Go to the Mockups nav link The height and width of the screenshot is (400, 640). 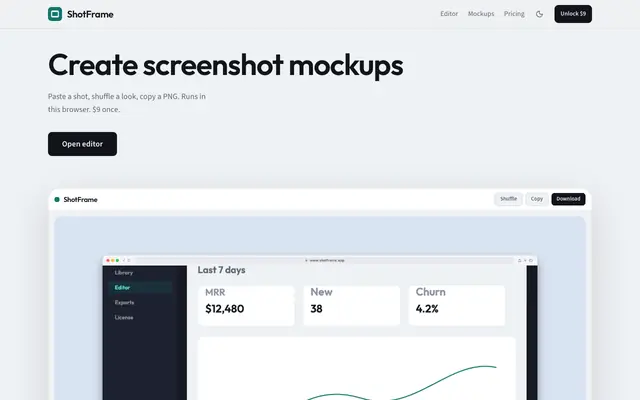[481, 14]
